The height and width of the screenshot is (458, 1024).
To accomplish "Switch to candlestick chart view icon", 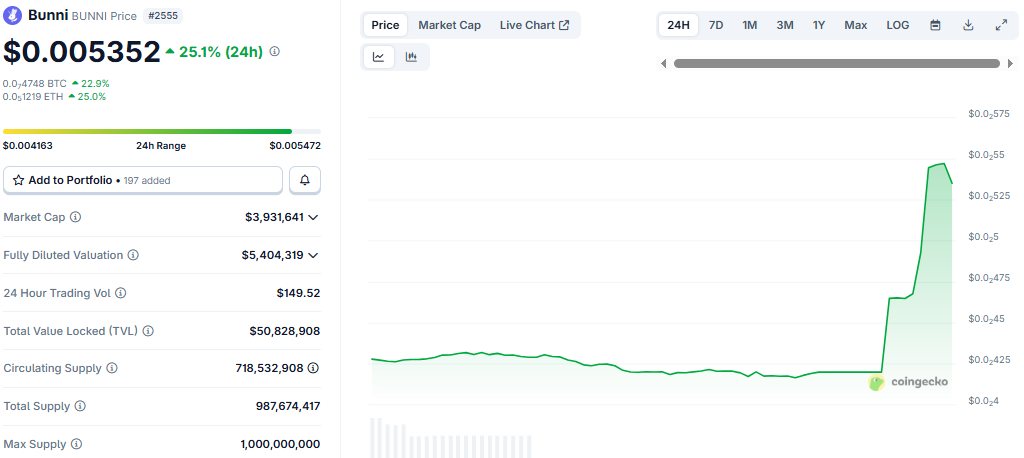I will pos(411,57).
